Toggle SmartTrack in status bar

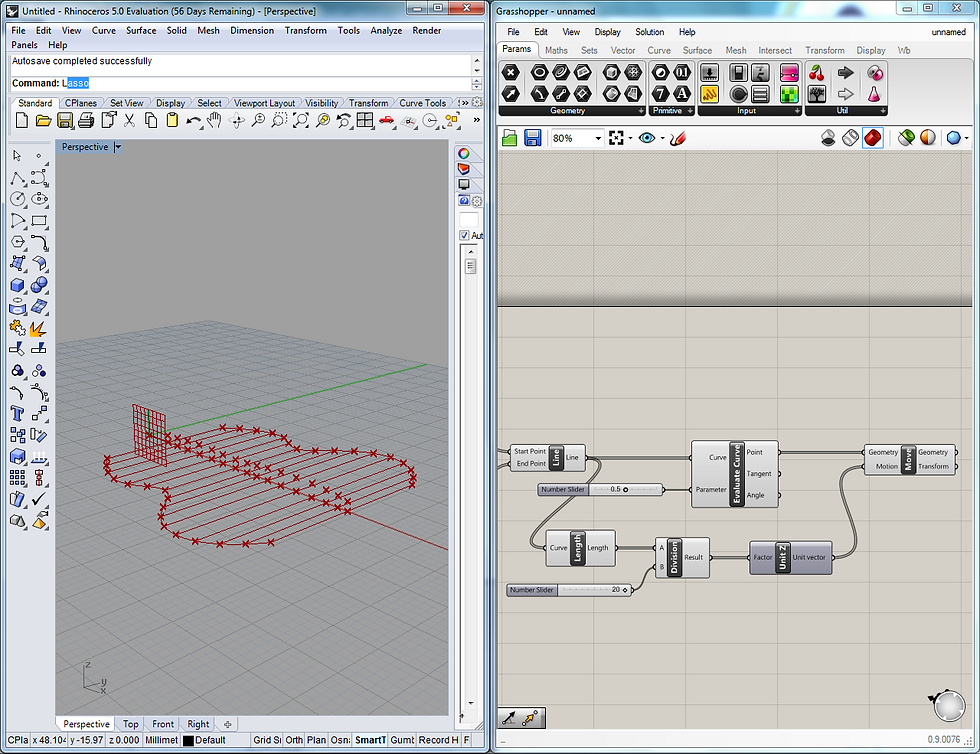coord(371,740)
